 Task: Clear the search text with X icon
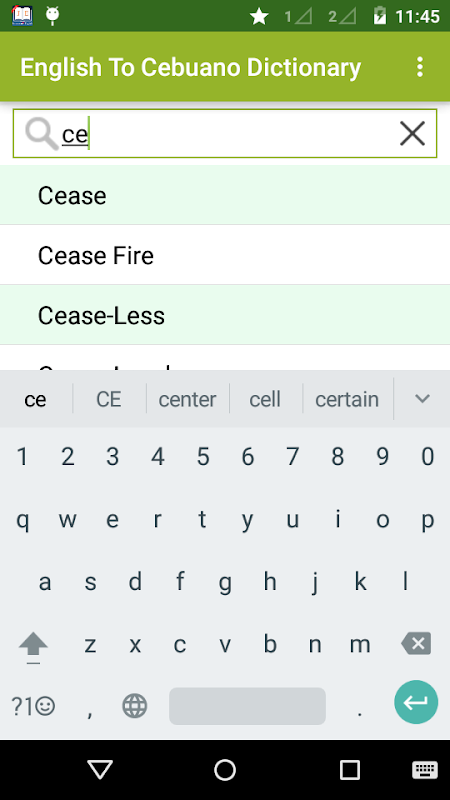click(412, 134)
